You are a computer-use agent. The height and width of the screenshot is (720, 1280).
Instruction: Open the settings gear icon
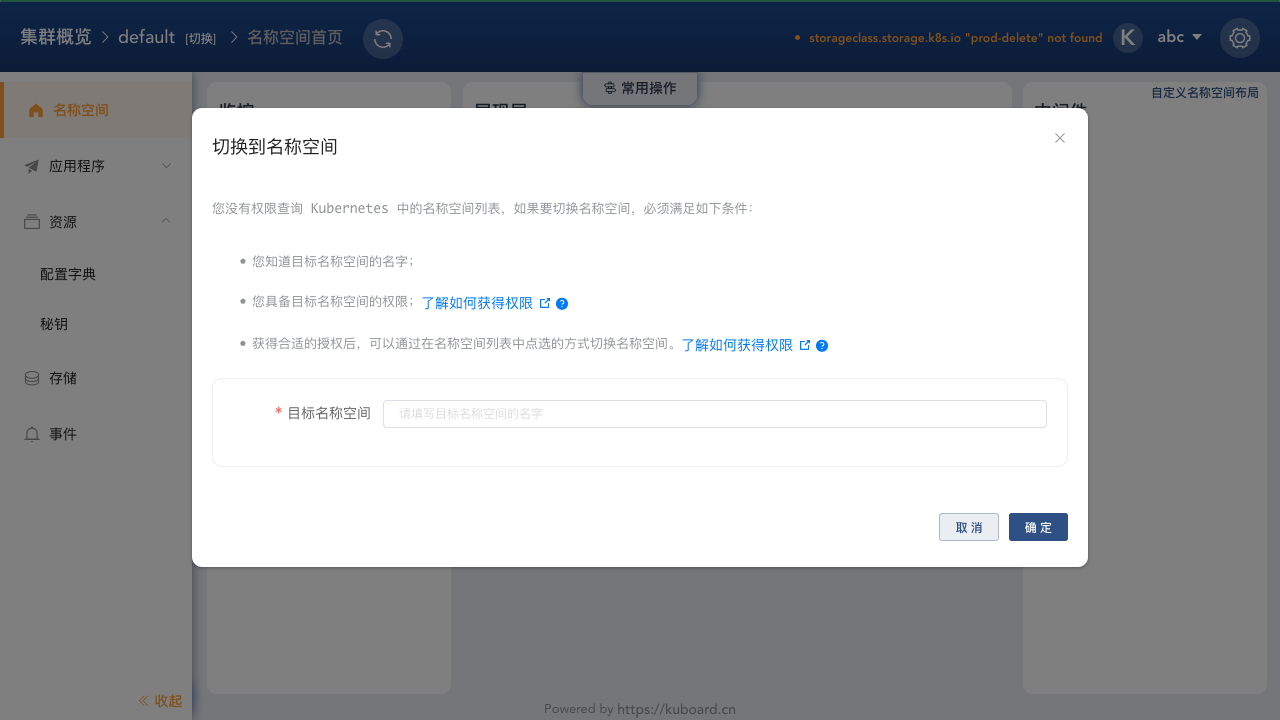coord(1240,38)
